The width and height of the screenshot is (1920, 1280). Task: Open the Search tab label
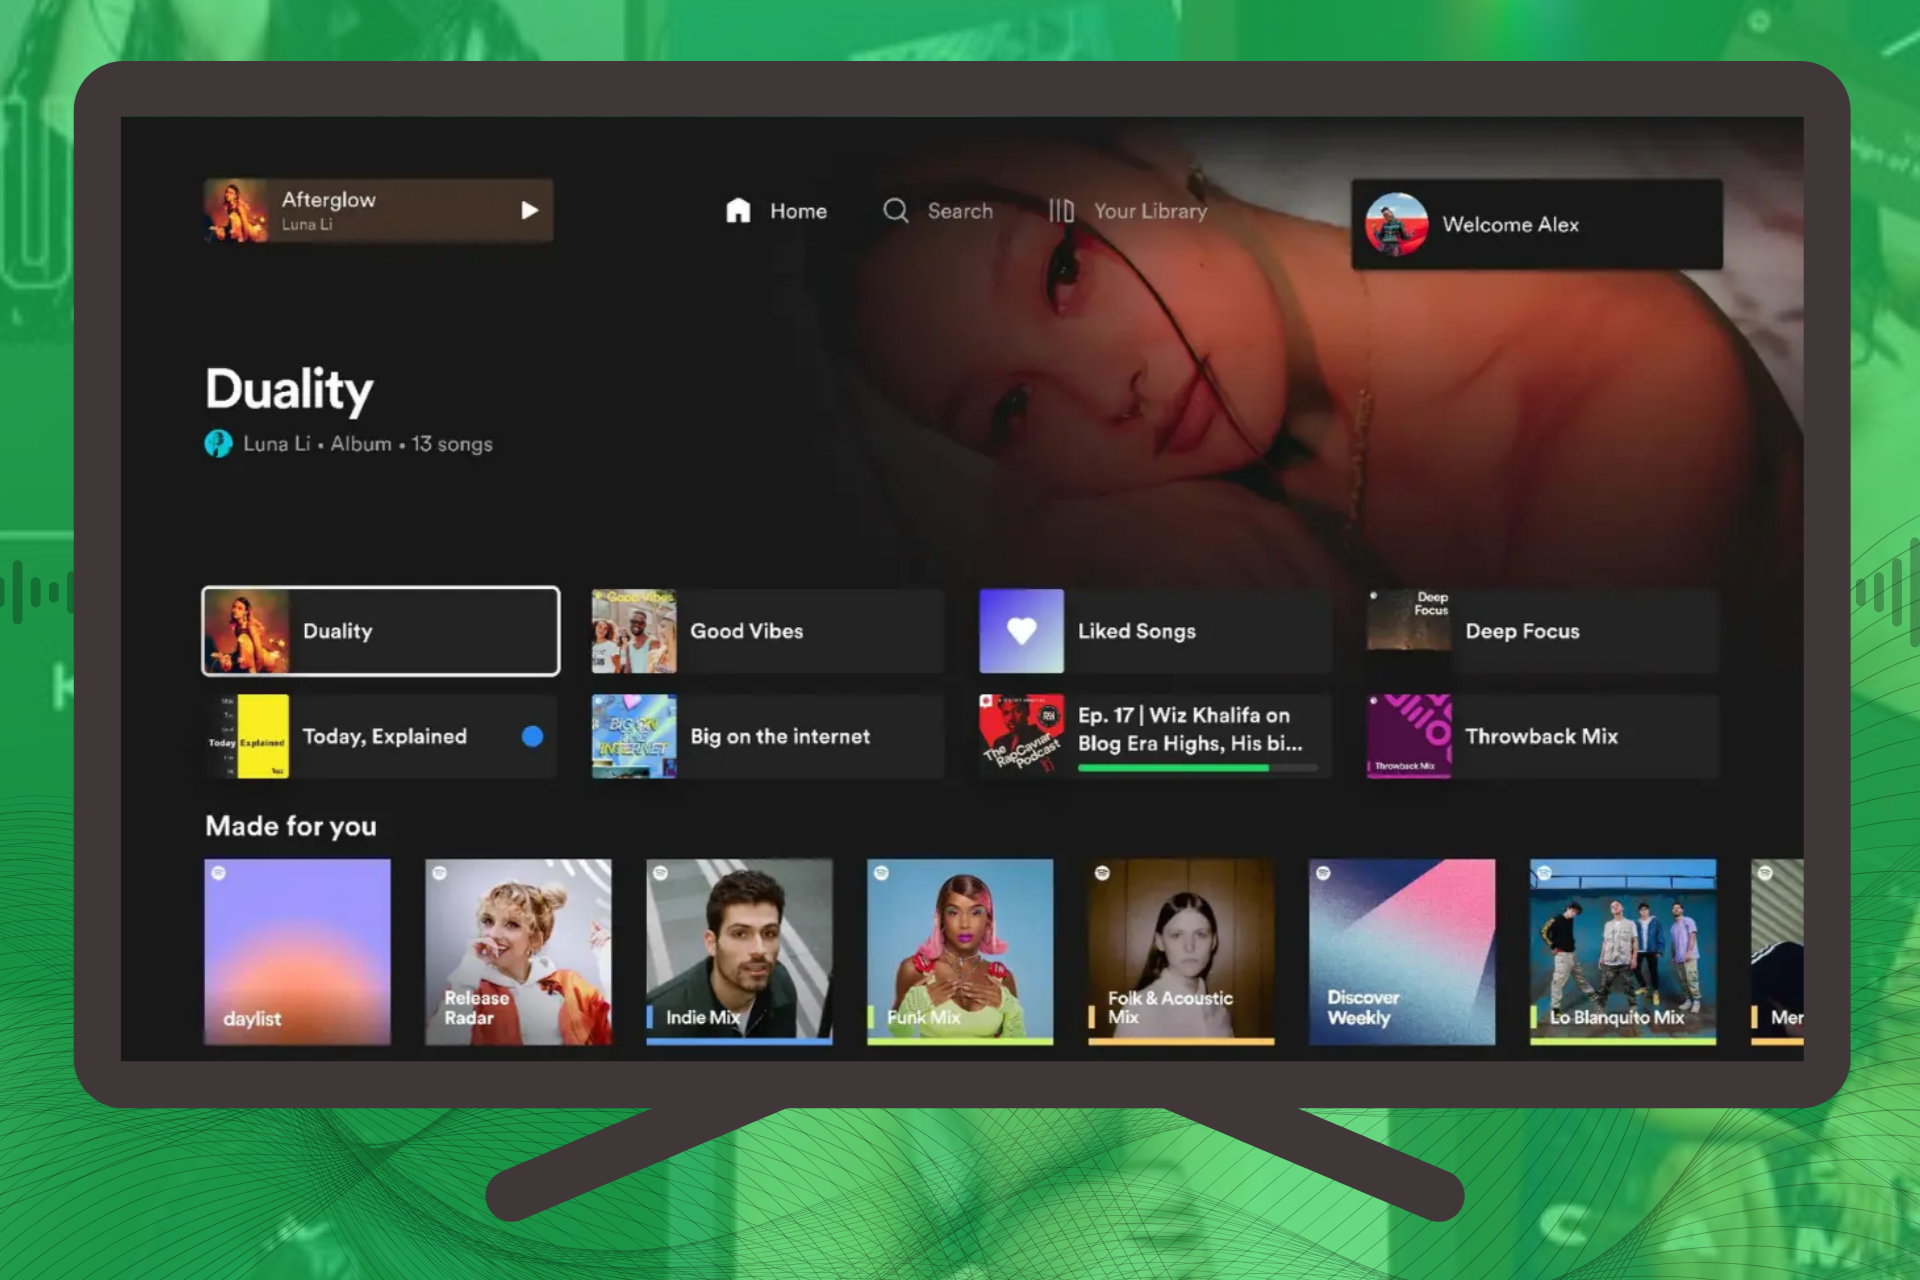pos(960,211)
